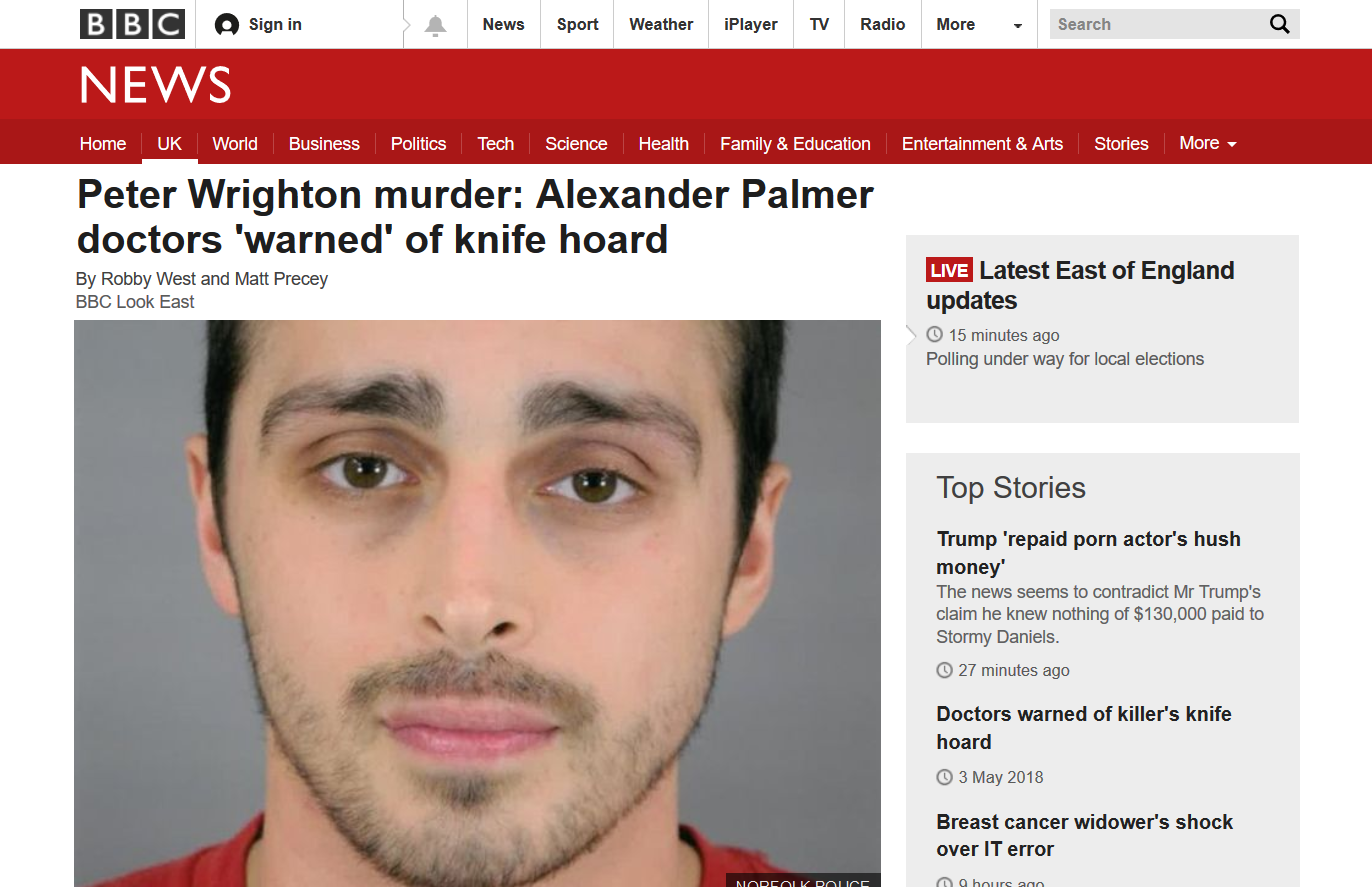Go to the Politics section
The height and width of the screenshot is (887, 1372).
tap(418, 144)
